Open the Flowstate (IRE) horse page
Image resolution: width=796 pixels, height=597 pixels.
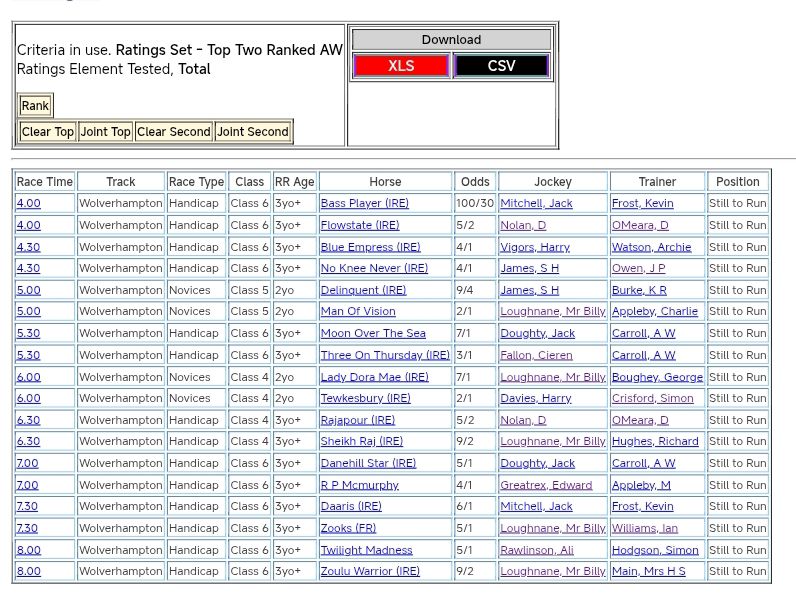pos(359,225)
